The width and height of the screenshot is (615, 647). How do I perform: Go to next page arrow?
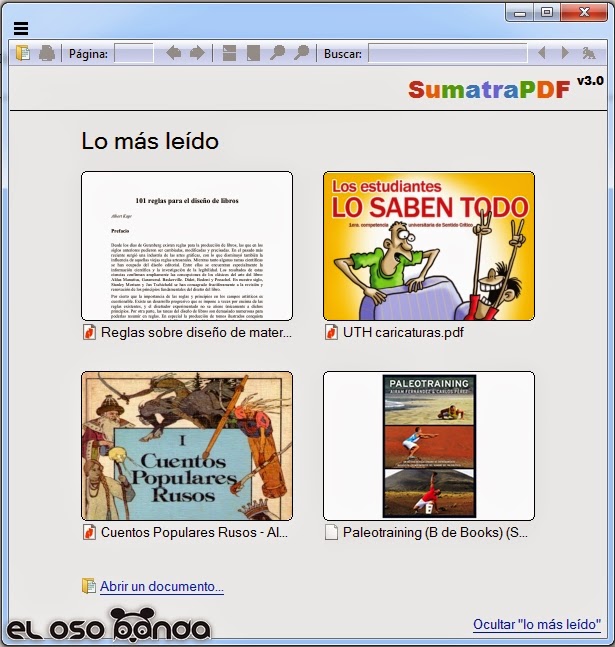coord(197,53)
